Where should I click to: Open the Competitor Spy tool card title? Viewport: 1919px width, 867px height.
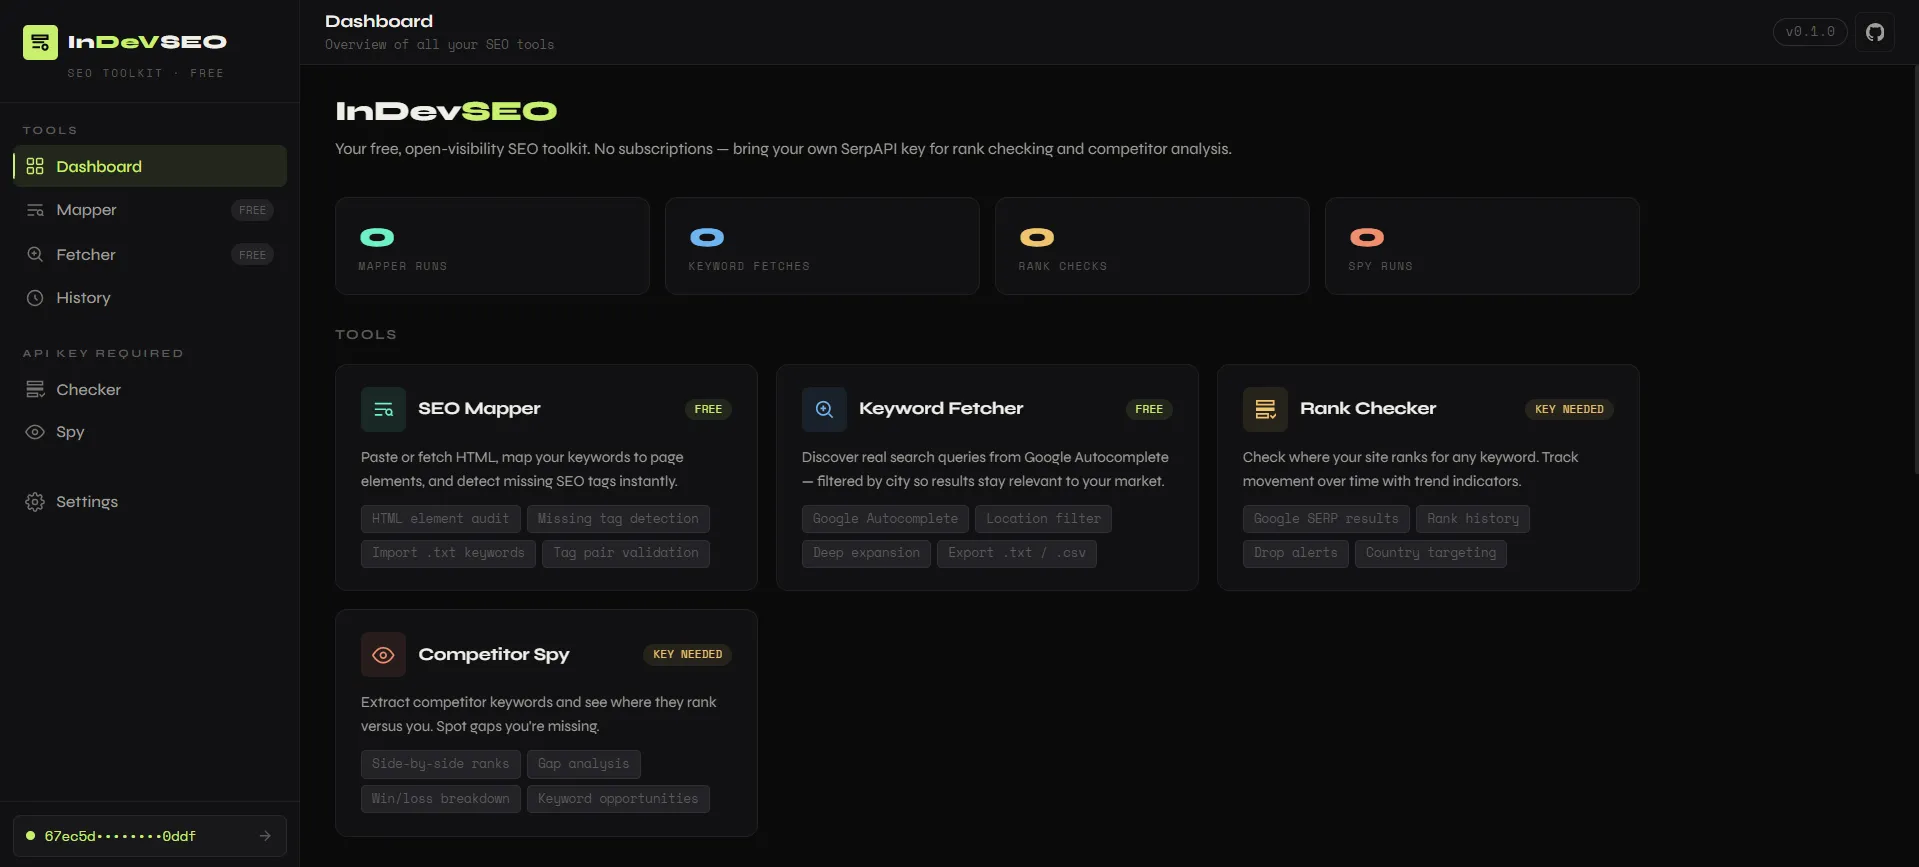click(494, 654)
